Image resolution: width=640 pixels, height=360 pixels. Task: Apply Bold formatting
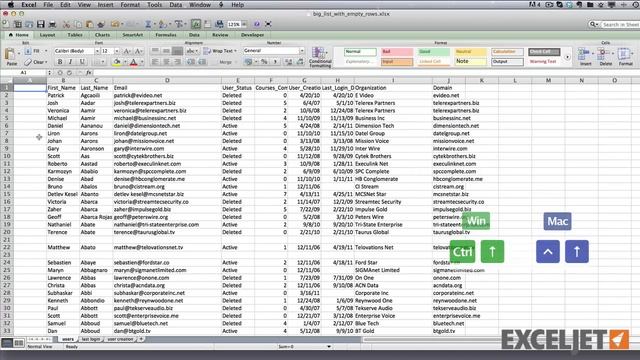coord(60,62)
